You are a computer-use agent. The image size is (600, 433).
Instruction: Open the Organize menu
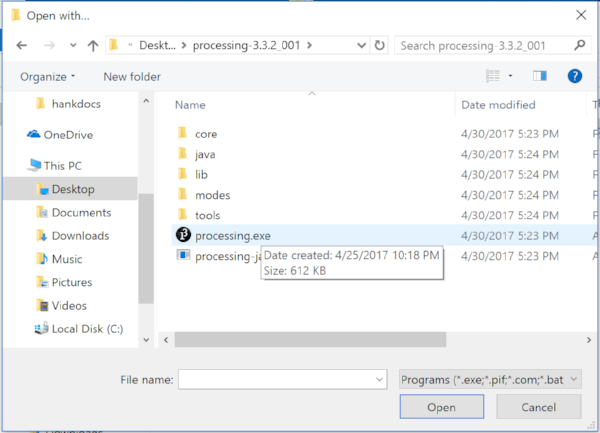point(47,77)
